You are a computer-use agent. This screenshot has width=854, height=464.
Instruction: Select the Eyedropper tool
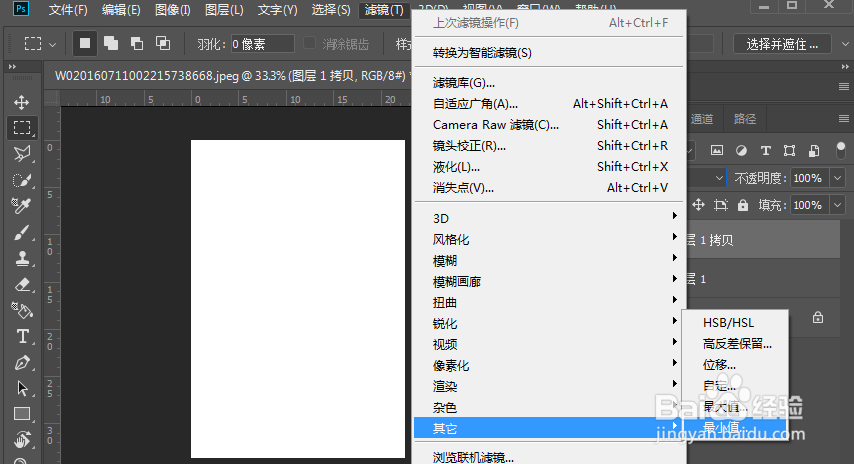[x=22, y=206]
